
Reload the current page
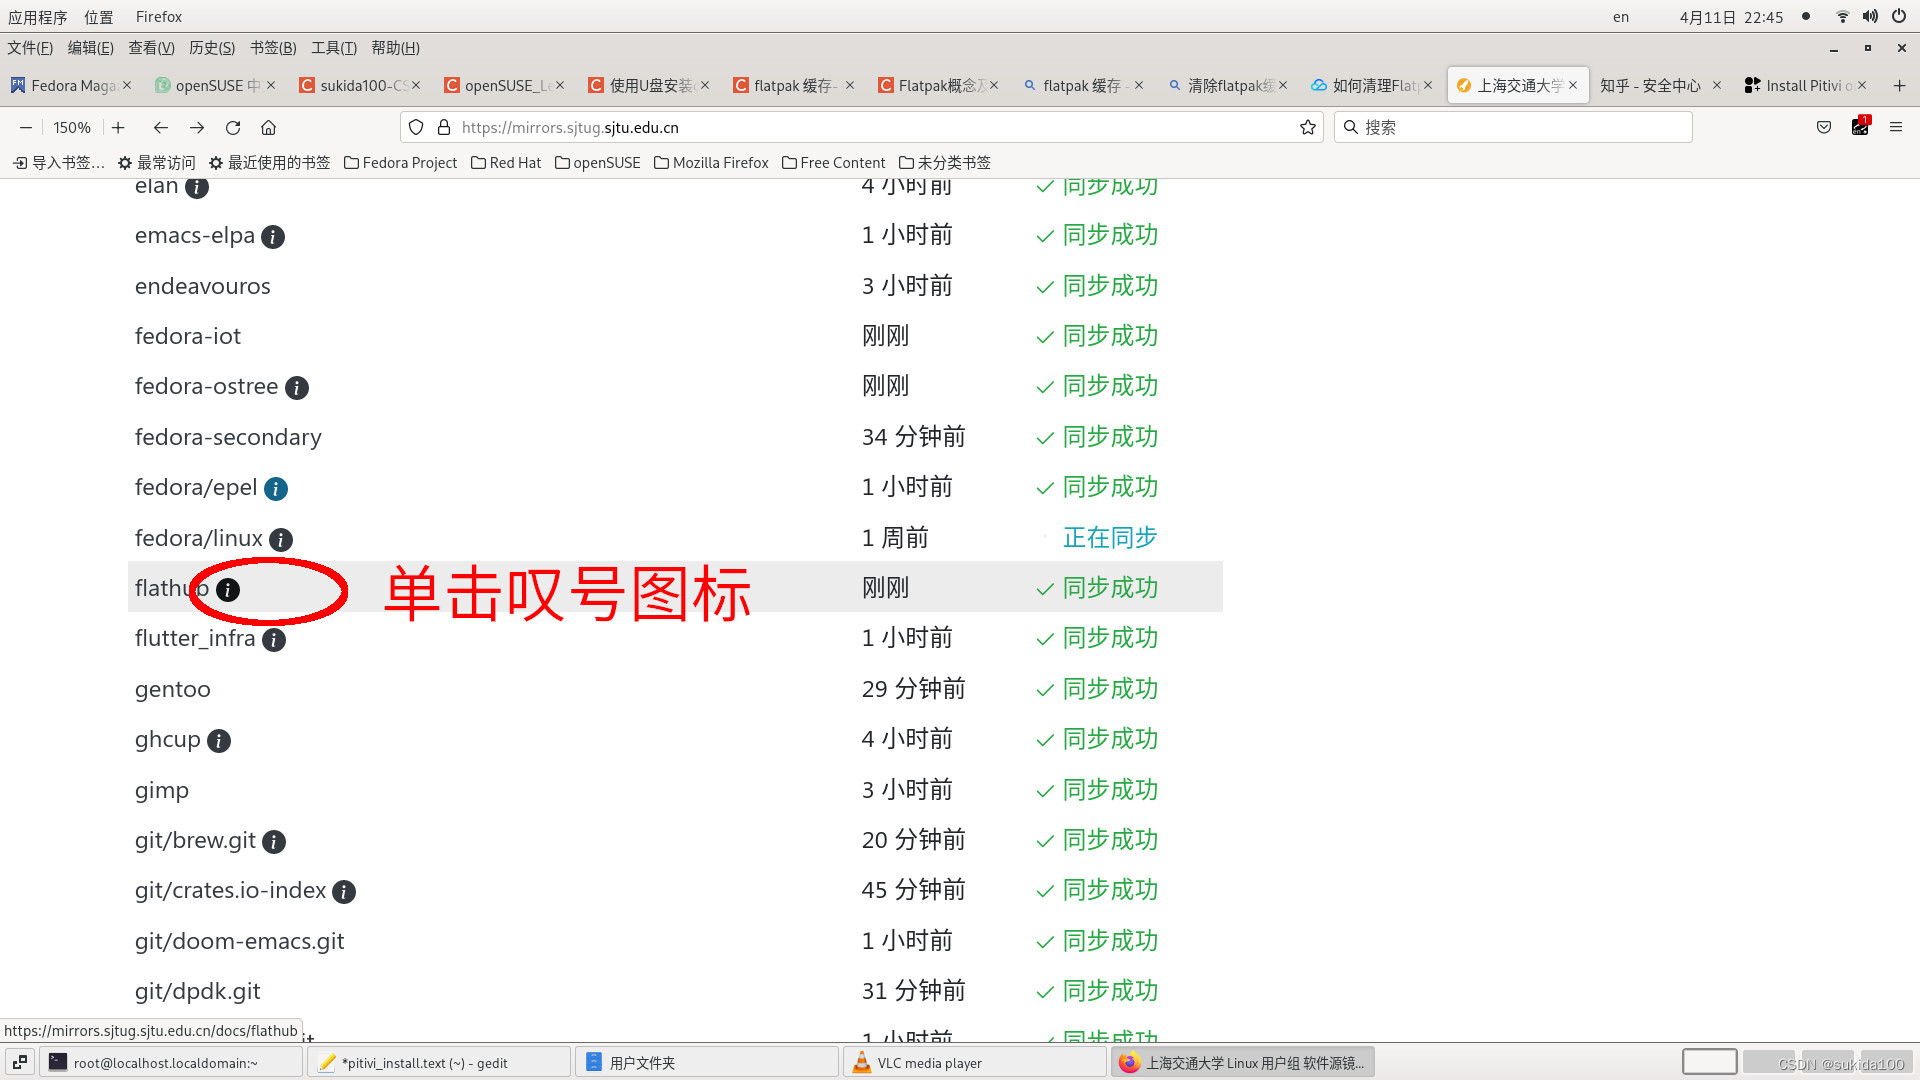(x=233, y=128)
